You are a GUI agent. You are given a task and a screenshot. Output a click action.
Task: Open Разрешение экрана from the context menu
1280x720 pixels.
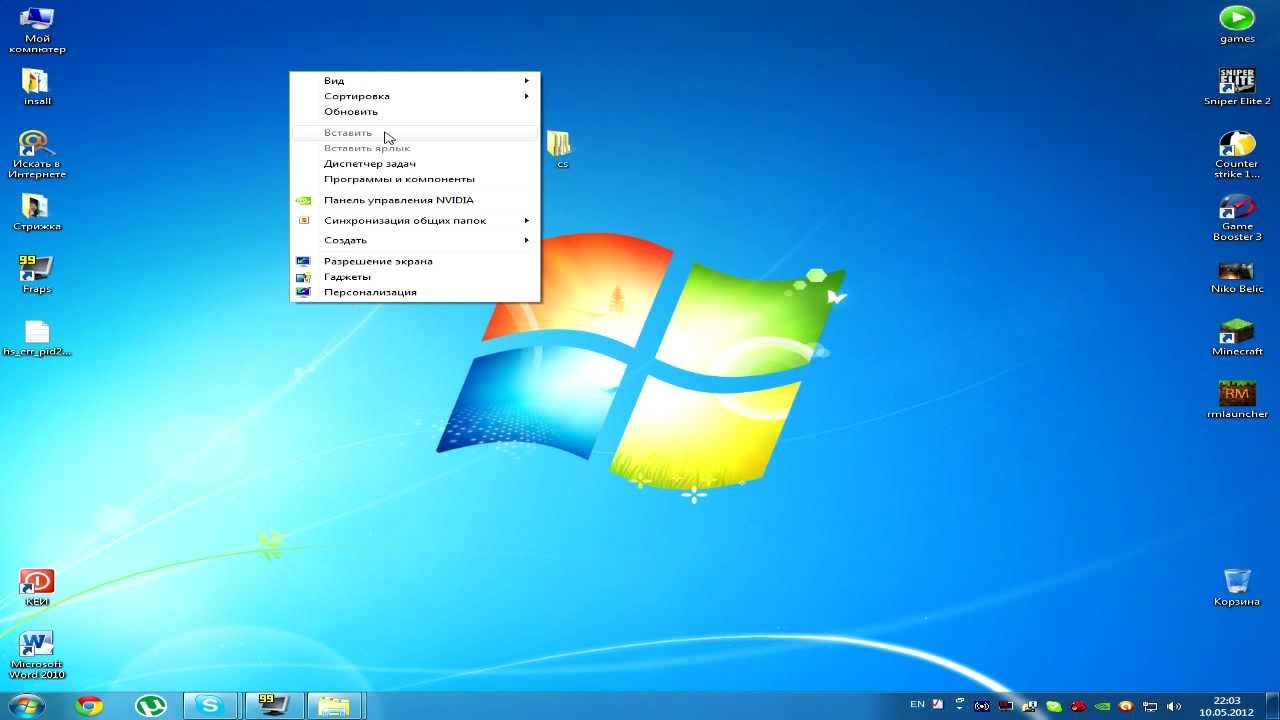tap(415, 261)
